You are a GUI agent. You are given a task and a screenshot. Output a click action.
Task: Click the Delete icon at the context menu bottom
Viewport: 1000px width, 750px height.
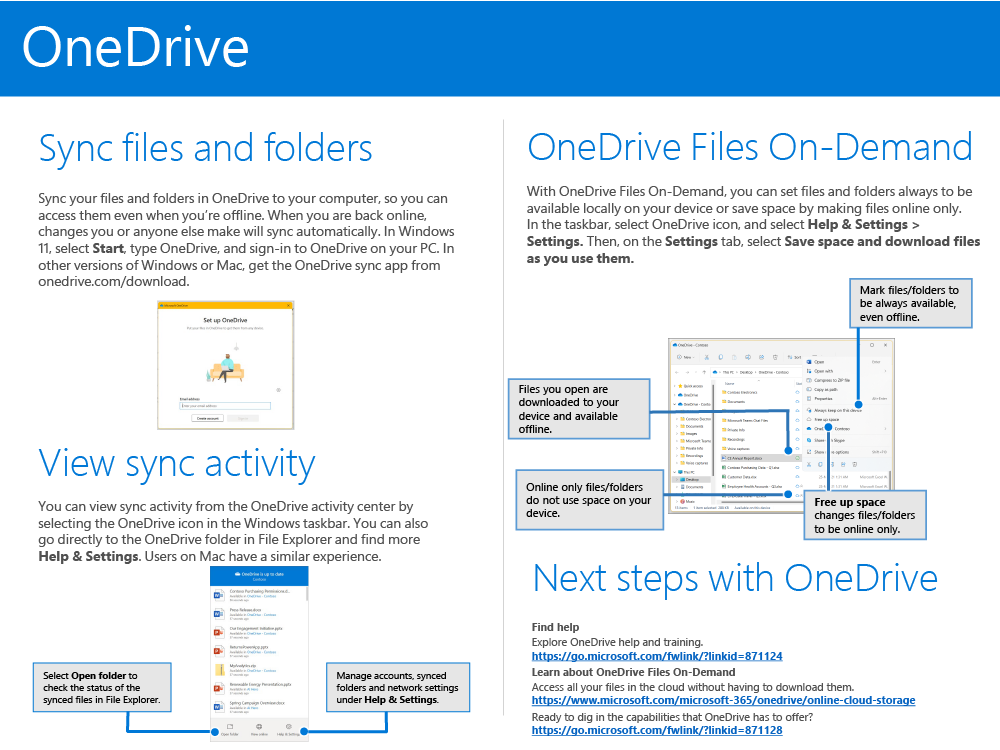pyautogui.click(x=855, y=464)
